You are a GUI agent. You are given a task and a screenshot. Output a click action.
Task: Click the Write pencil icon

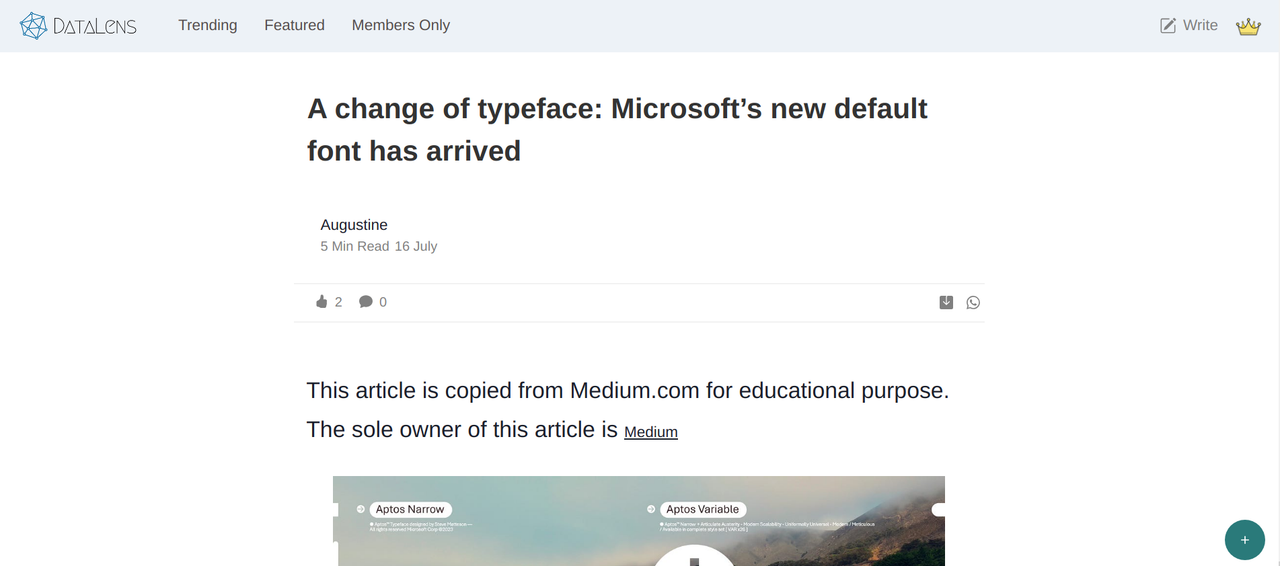[x=1168, y=26]
